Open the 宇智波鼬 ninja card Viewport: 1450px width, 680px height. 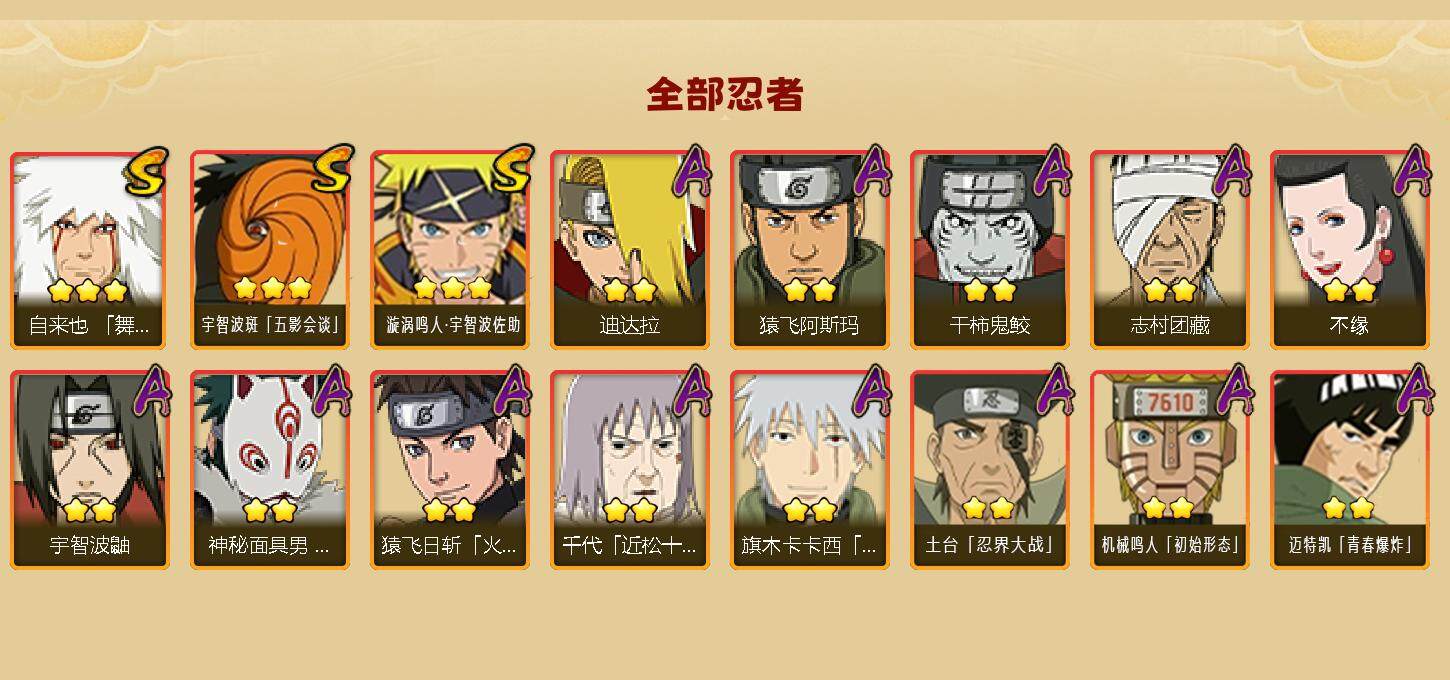90,470
